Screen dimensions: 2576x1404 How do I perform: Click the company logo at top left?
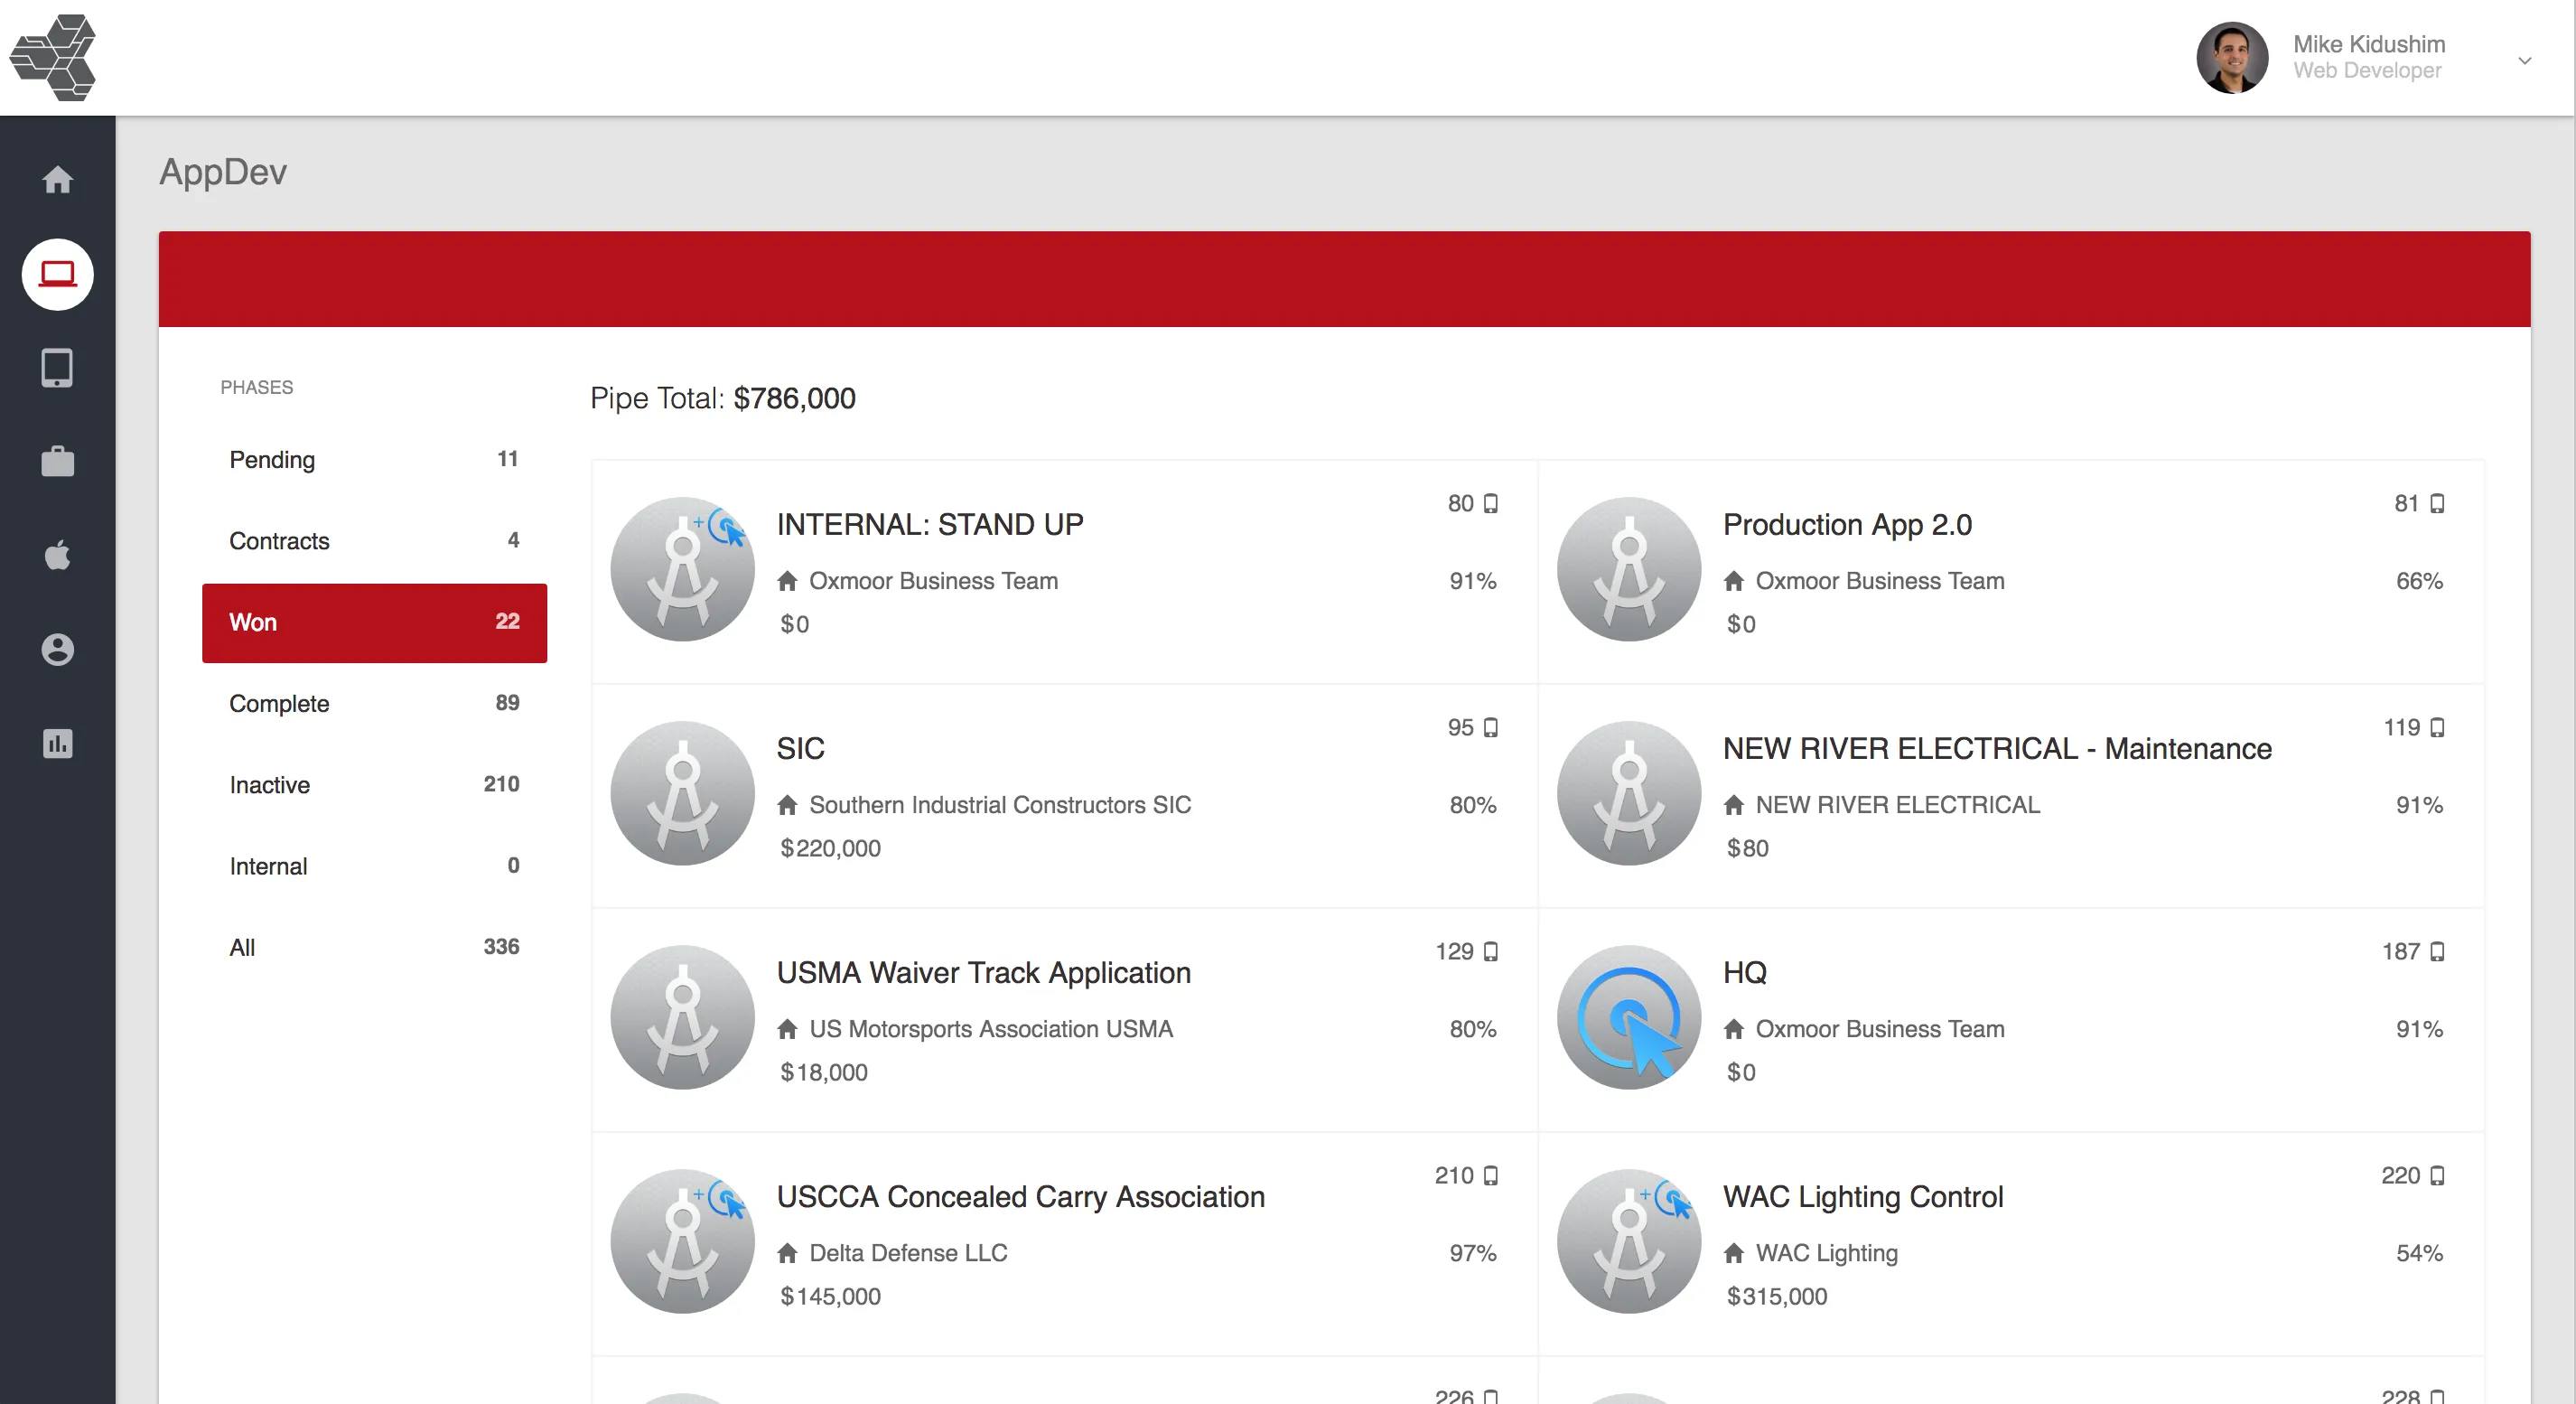point(53,57)
